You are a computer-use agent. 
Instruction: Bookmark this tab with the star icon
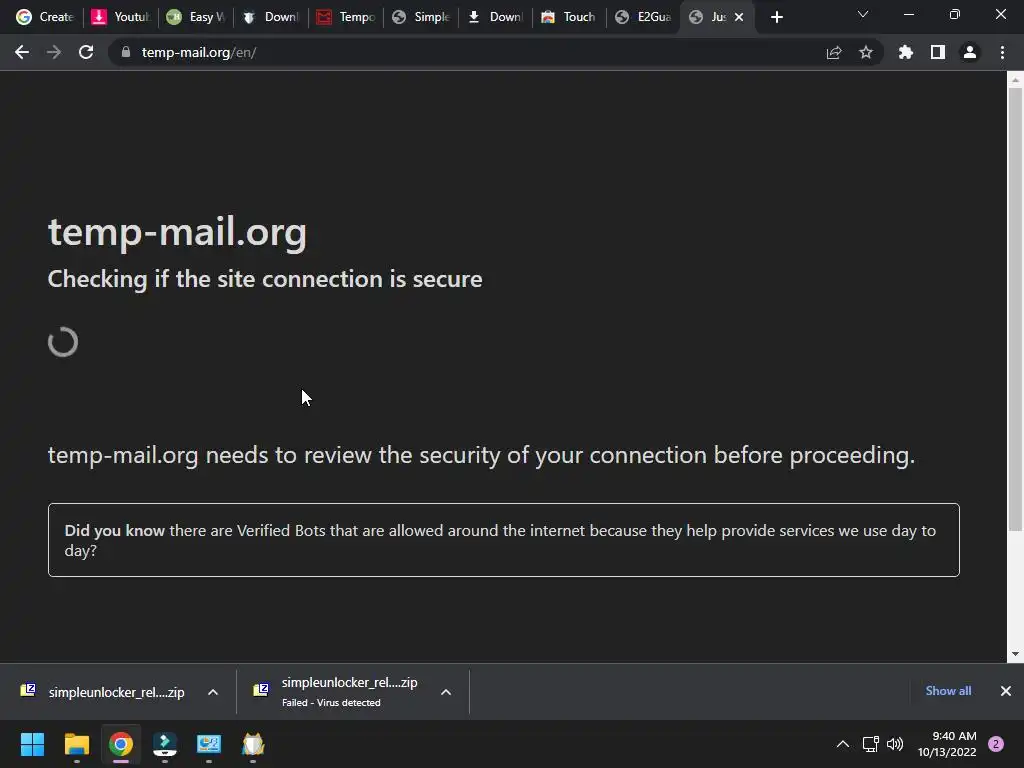(x=866, y=52)
